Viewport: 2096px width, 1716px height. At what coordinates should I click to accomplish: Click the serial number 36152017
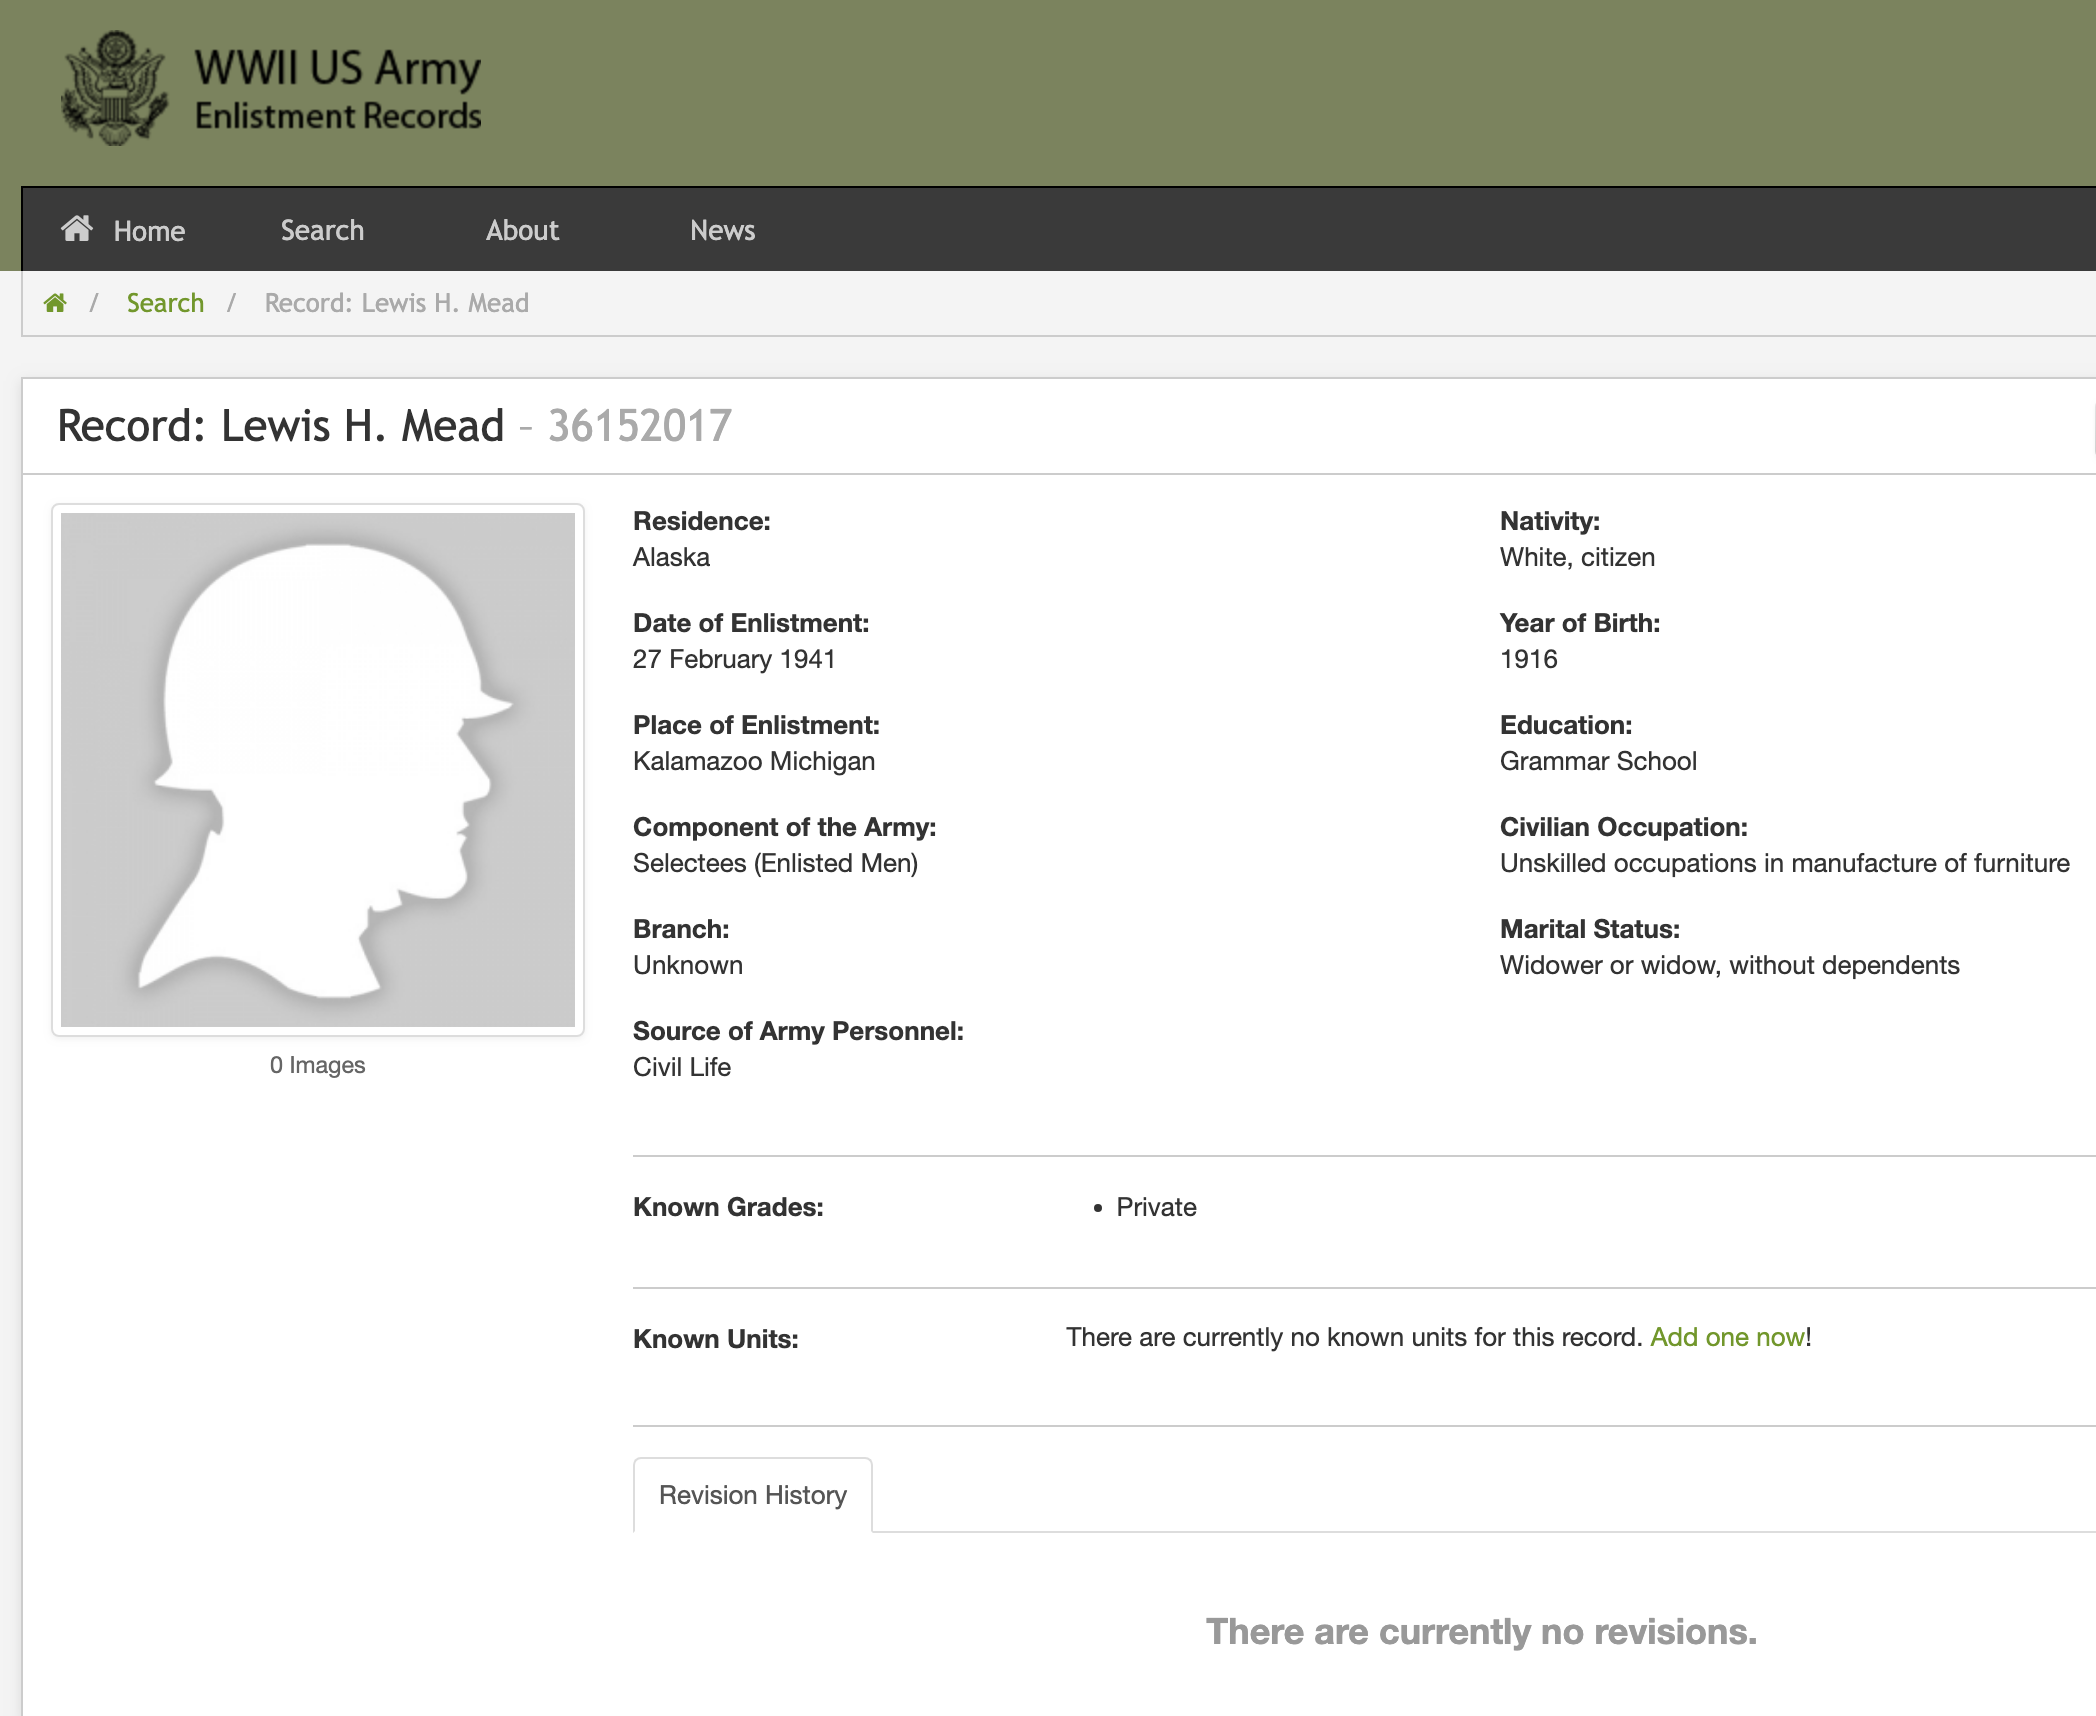[x=640, y=426]
